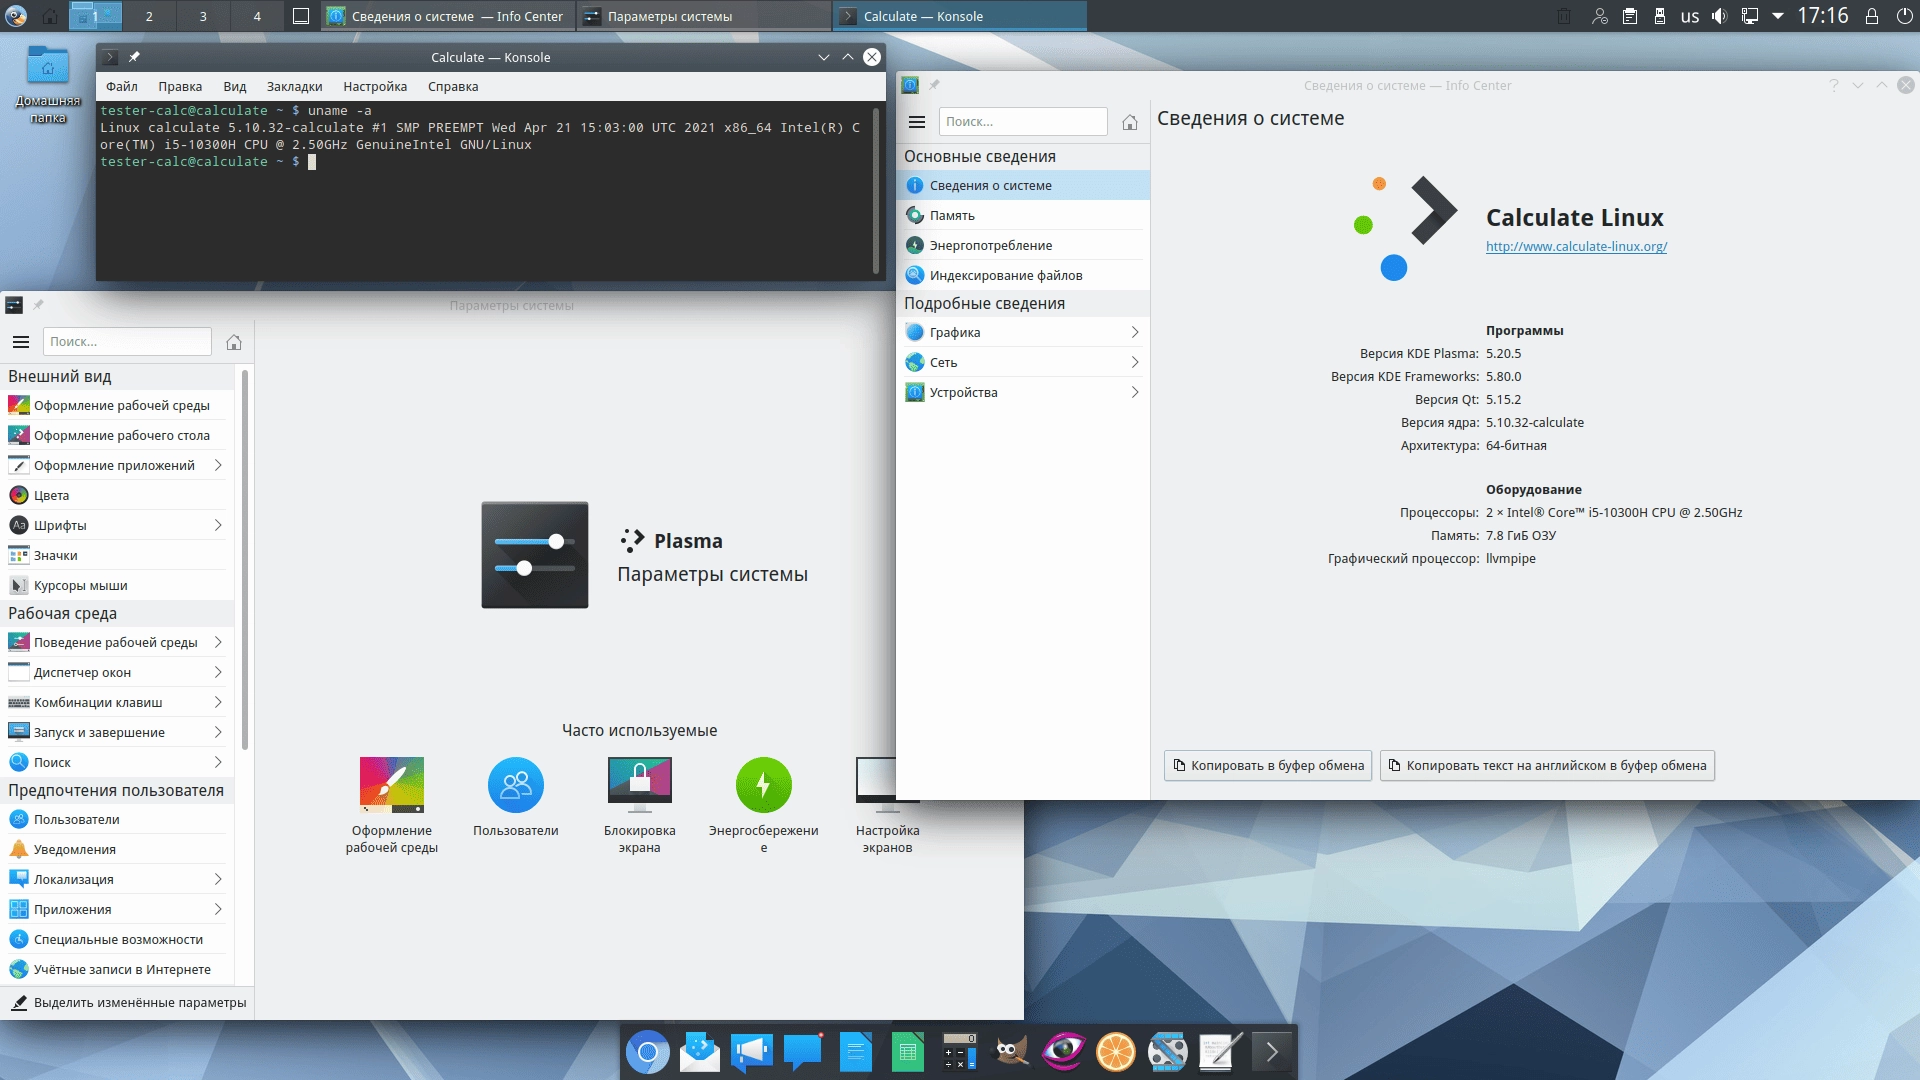Image resolution: width=1920 pixels, height=1080 pixels.
Task: Open the Konsole File menu
Action: pos(122,86)
